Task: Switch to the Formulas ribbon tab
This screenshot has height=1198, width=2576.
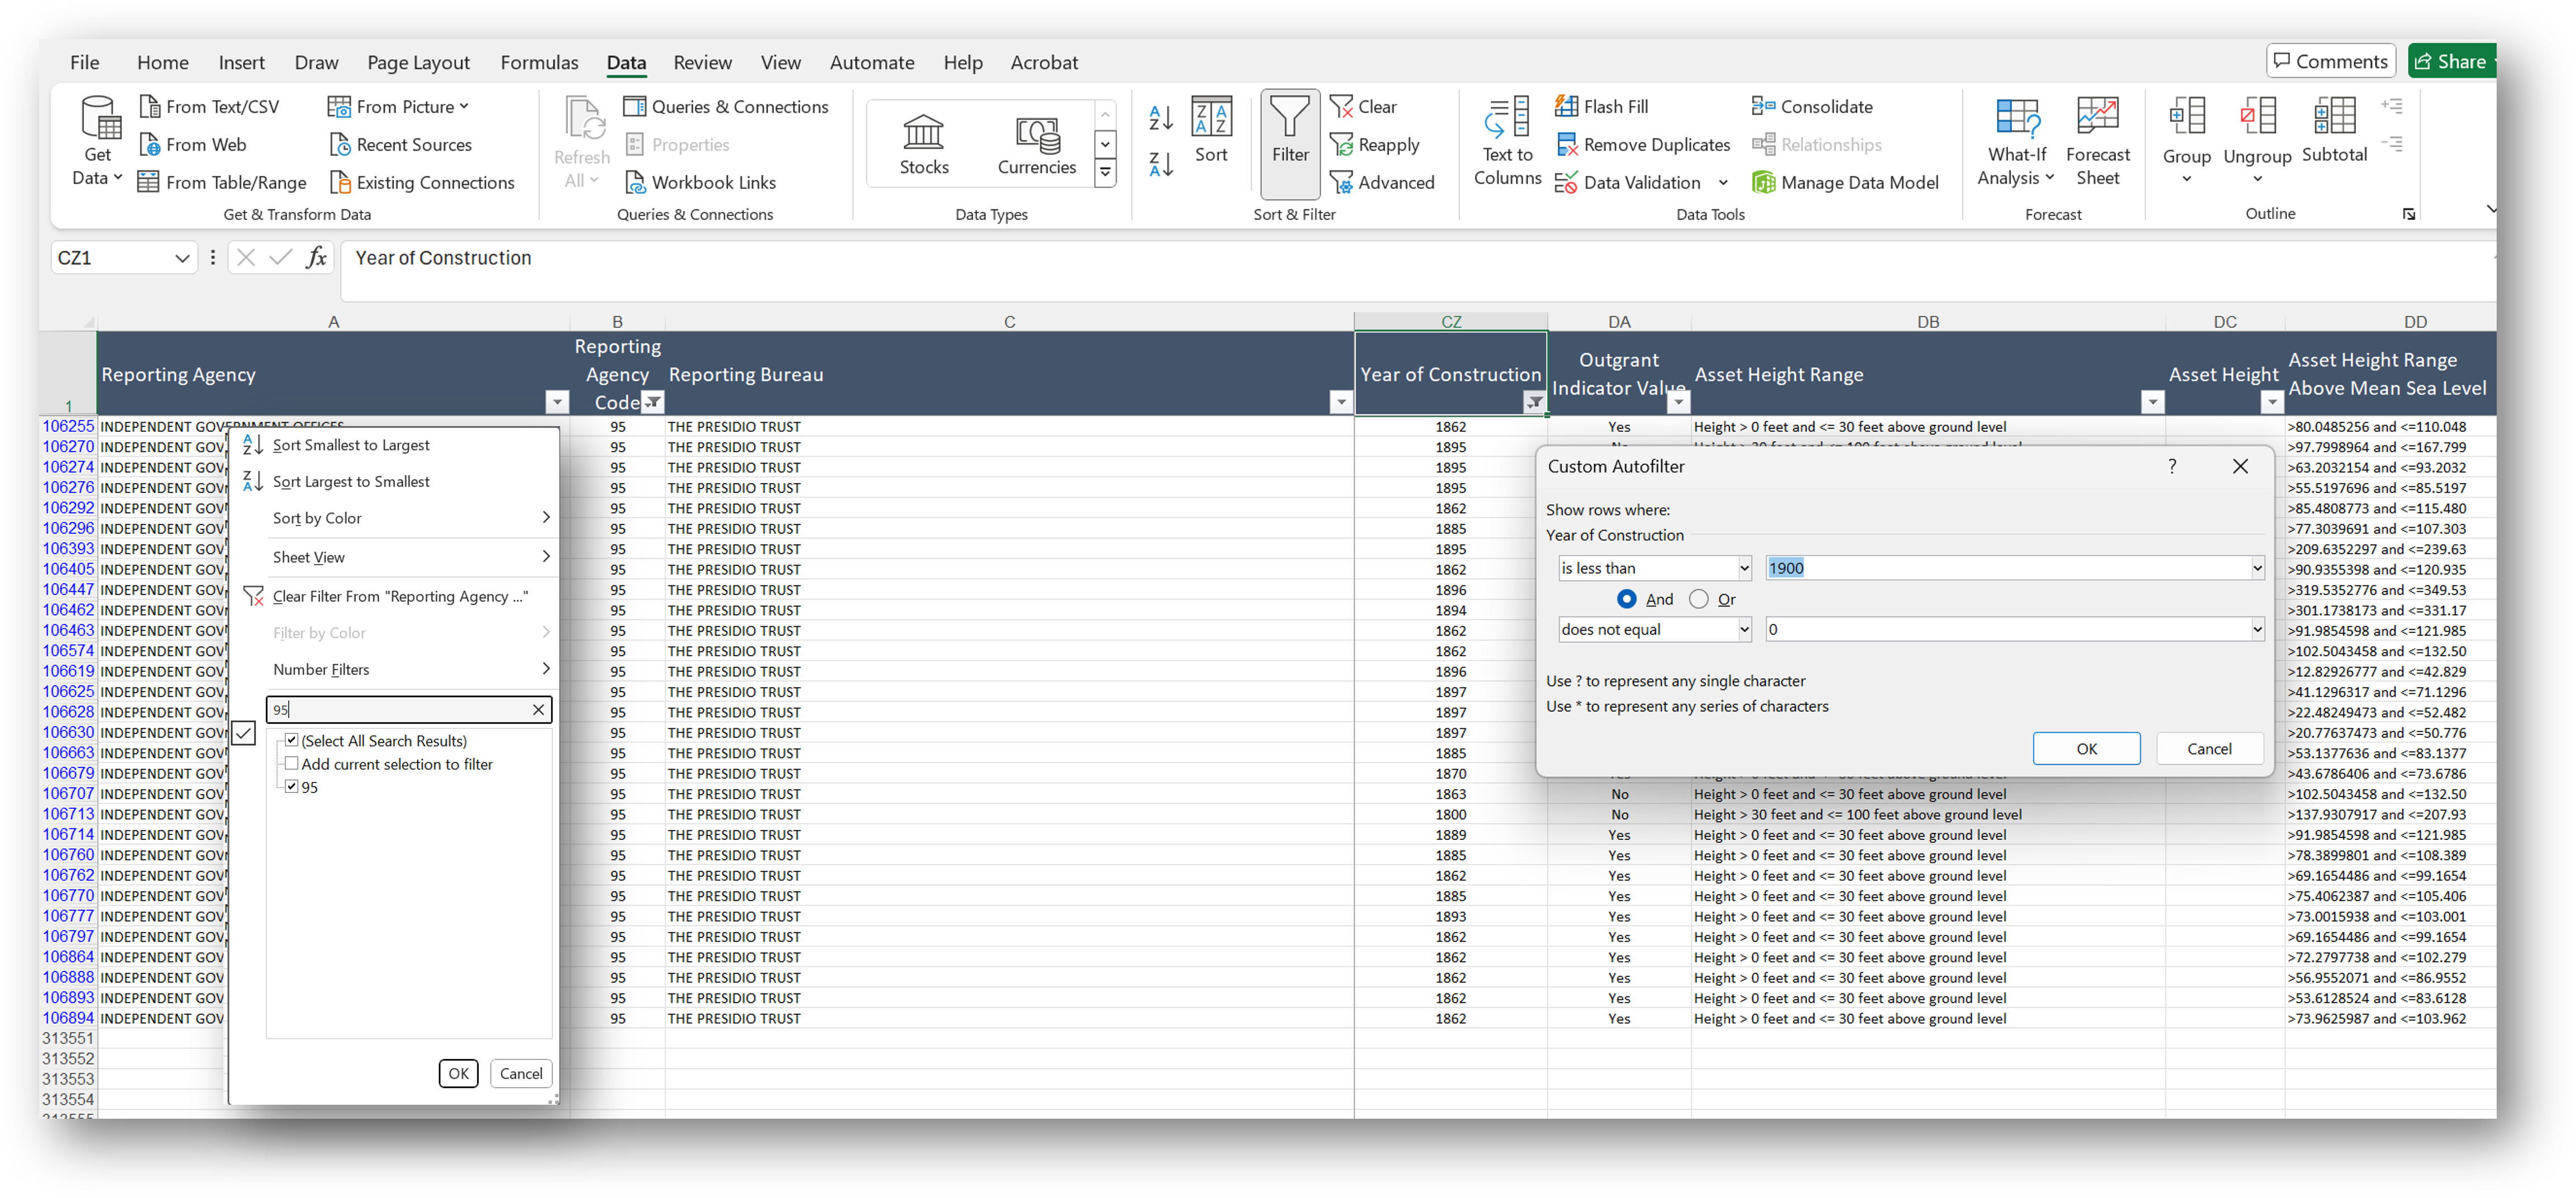Action: (x=539, y=62)
